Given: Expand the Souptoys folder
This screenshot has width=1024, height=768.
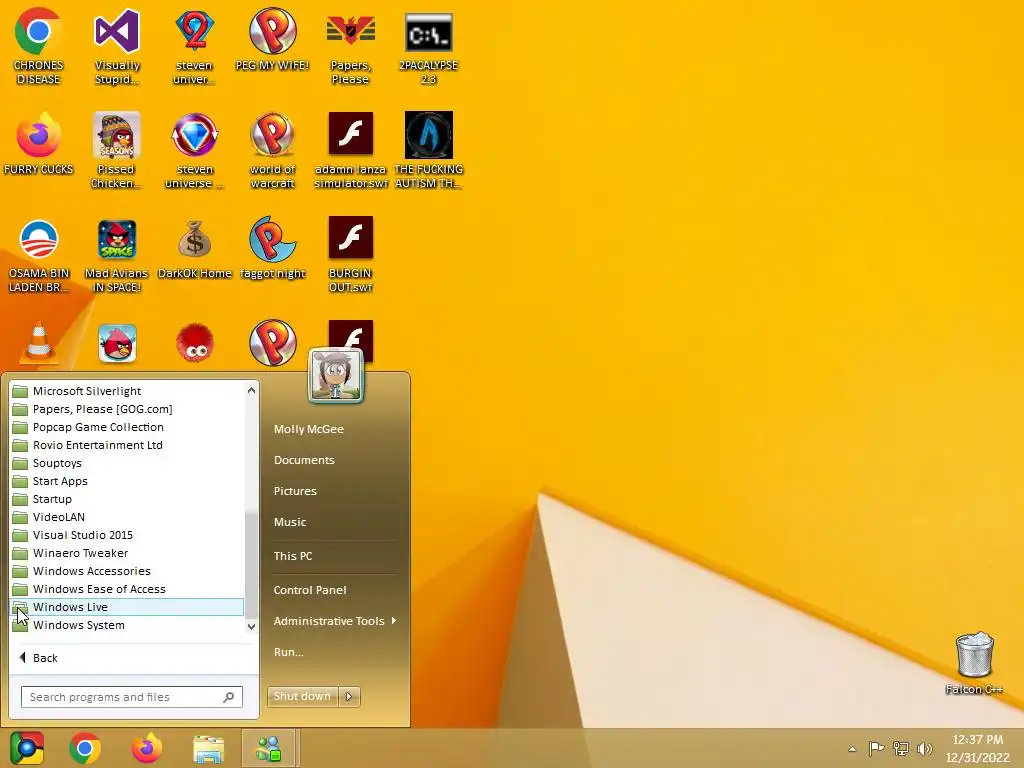Looking at the screenshot, I should (127, 463).
